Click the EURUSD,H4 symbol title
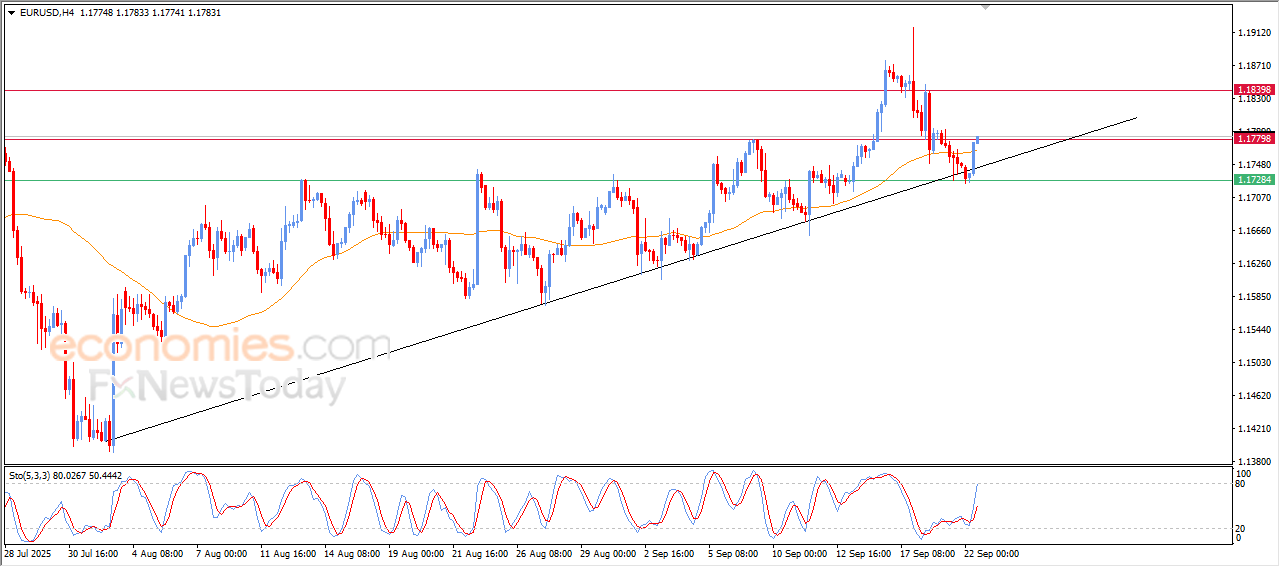Viewport: 1280px width, 567px height. tap(47, 13)
